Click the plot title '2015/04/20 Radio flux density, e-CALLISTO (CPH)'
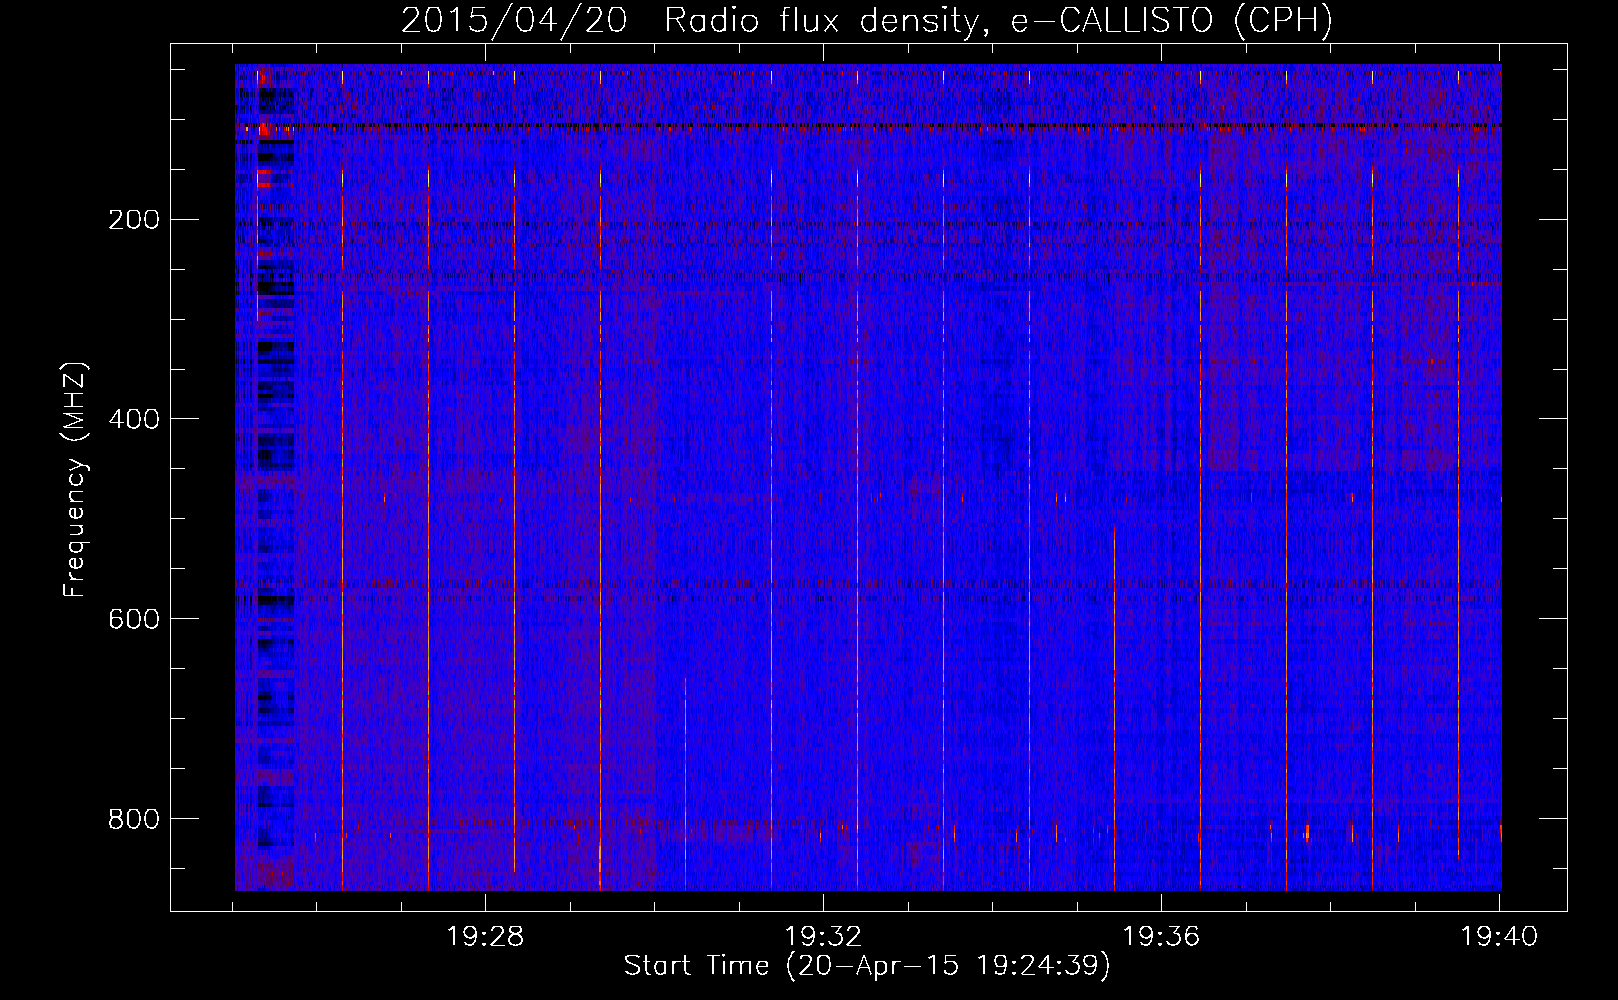Screen dimensions: 1618x1000 [867, 20]
